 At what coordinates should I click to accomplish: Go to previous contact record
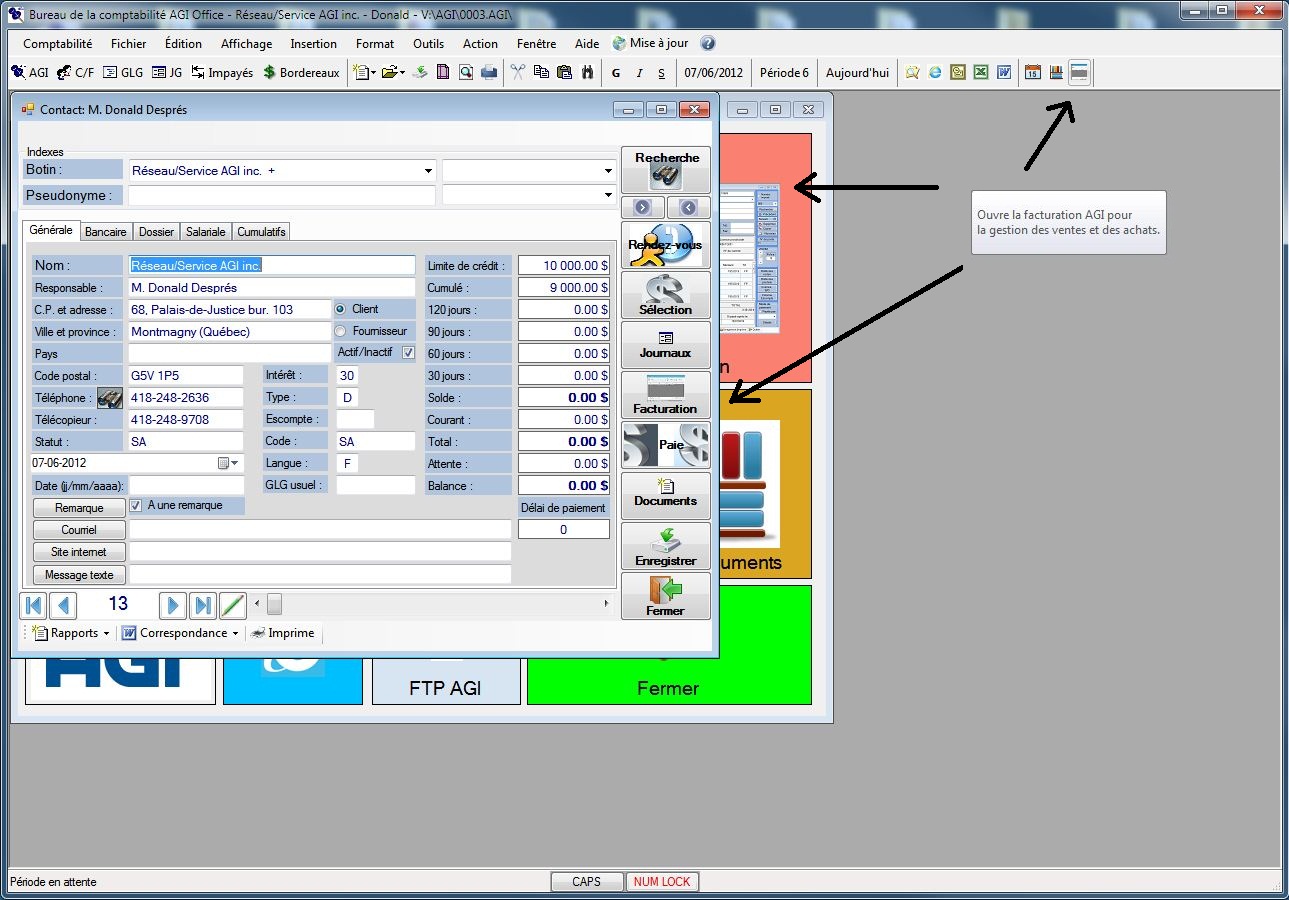click(x=63, y=605)
